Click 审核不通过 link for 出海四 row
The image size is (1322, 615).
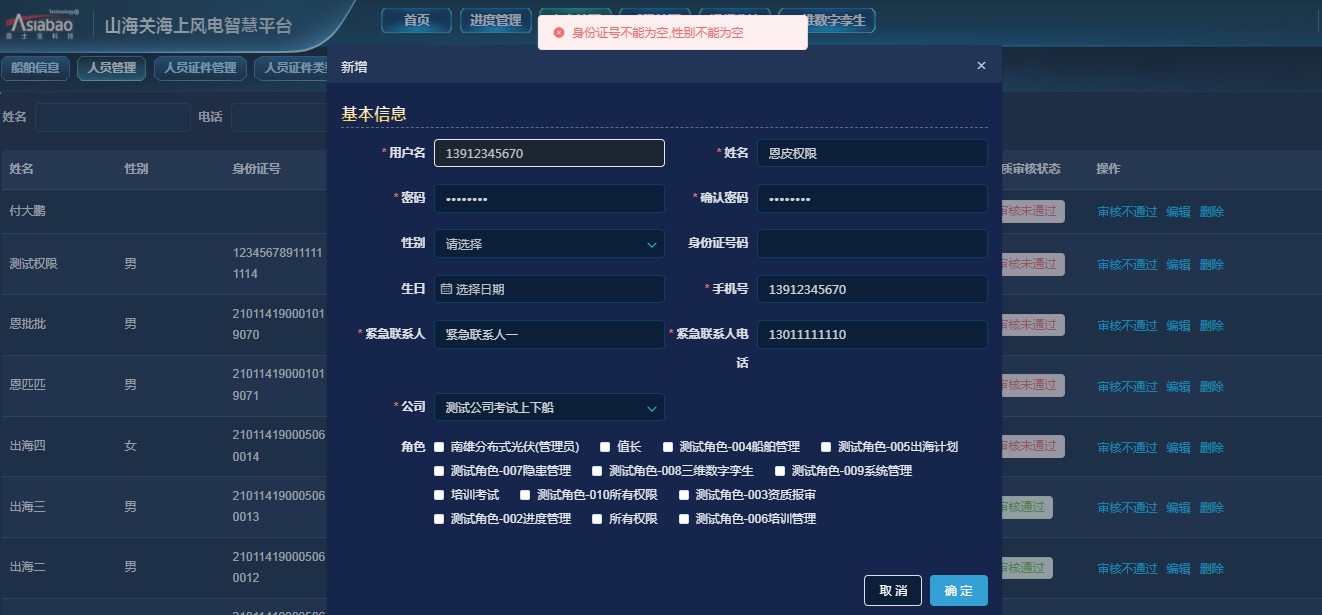[x=1127, y=446]
